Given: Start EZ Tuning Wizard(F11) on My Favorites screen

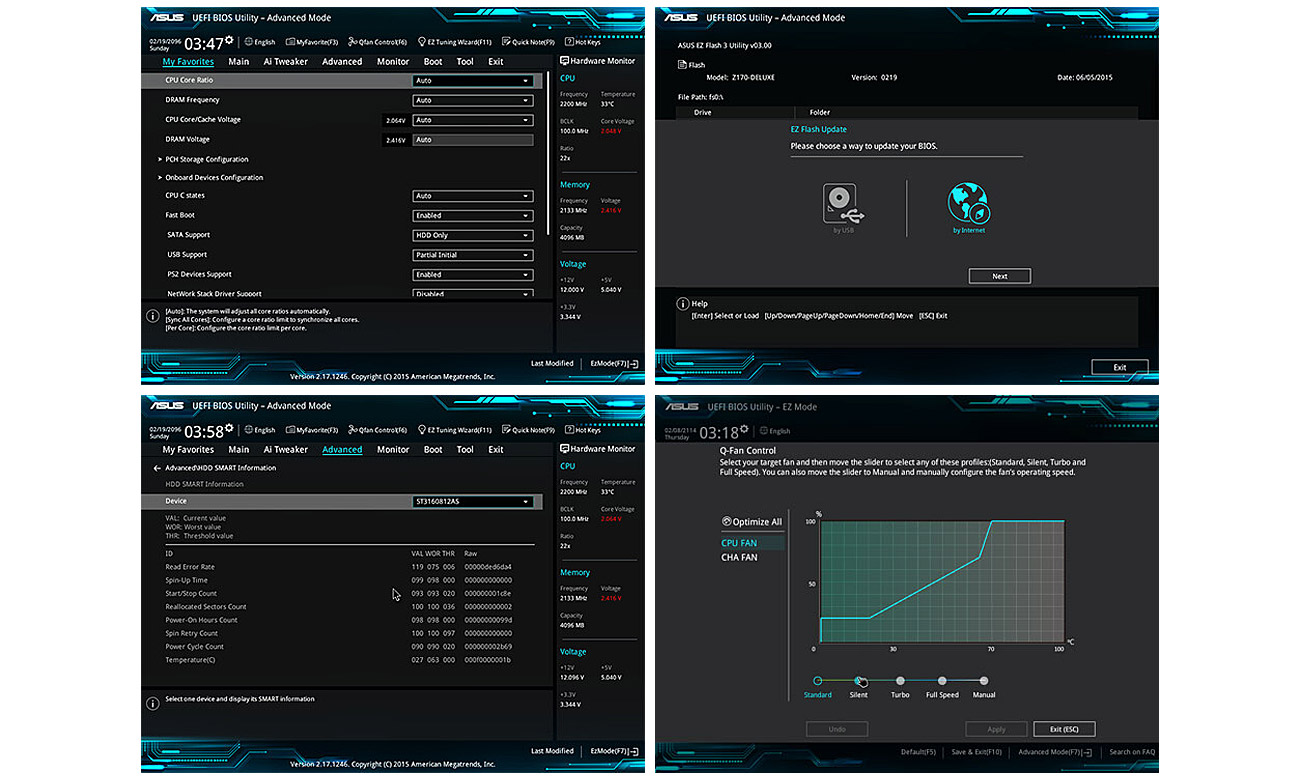Looking at the screenshot, I should pos(454,42).
